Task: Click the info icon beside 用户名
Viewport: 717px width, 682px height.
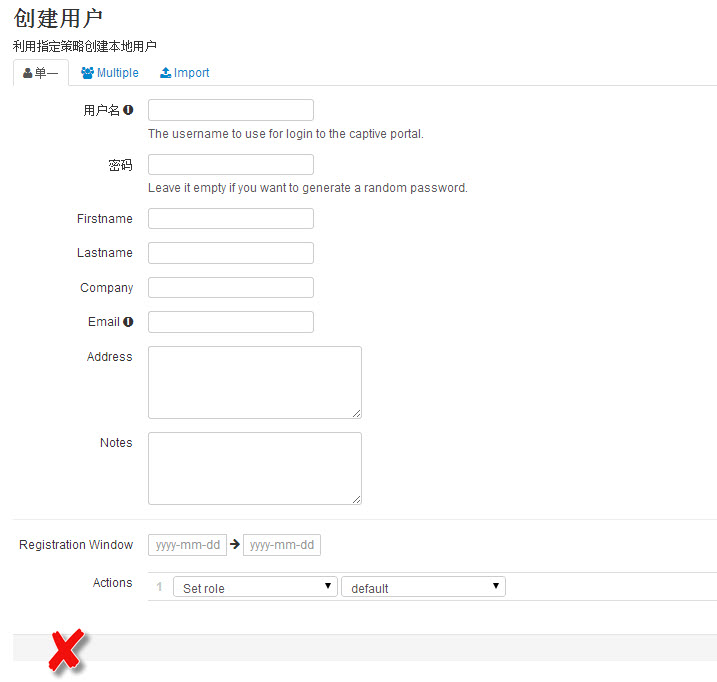Action: [128, 110]
